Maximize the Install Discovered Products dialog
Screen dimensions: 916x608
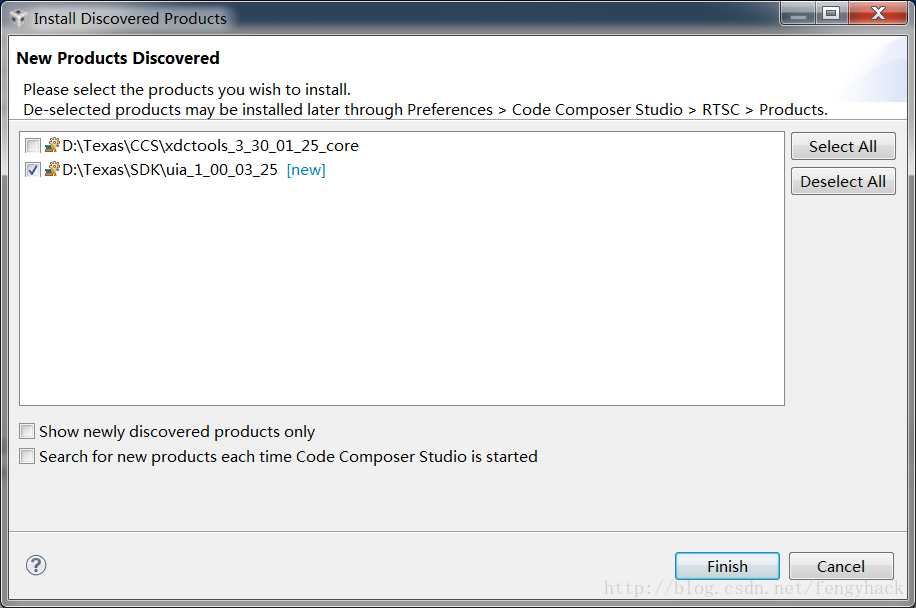tap(831, 13)
